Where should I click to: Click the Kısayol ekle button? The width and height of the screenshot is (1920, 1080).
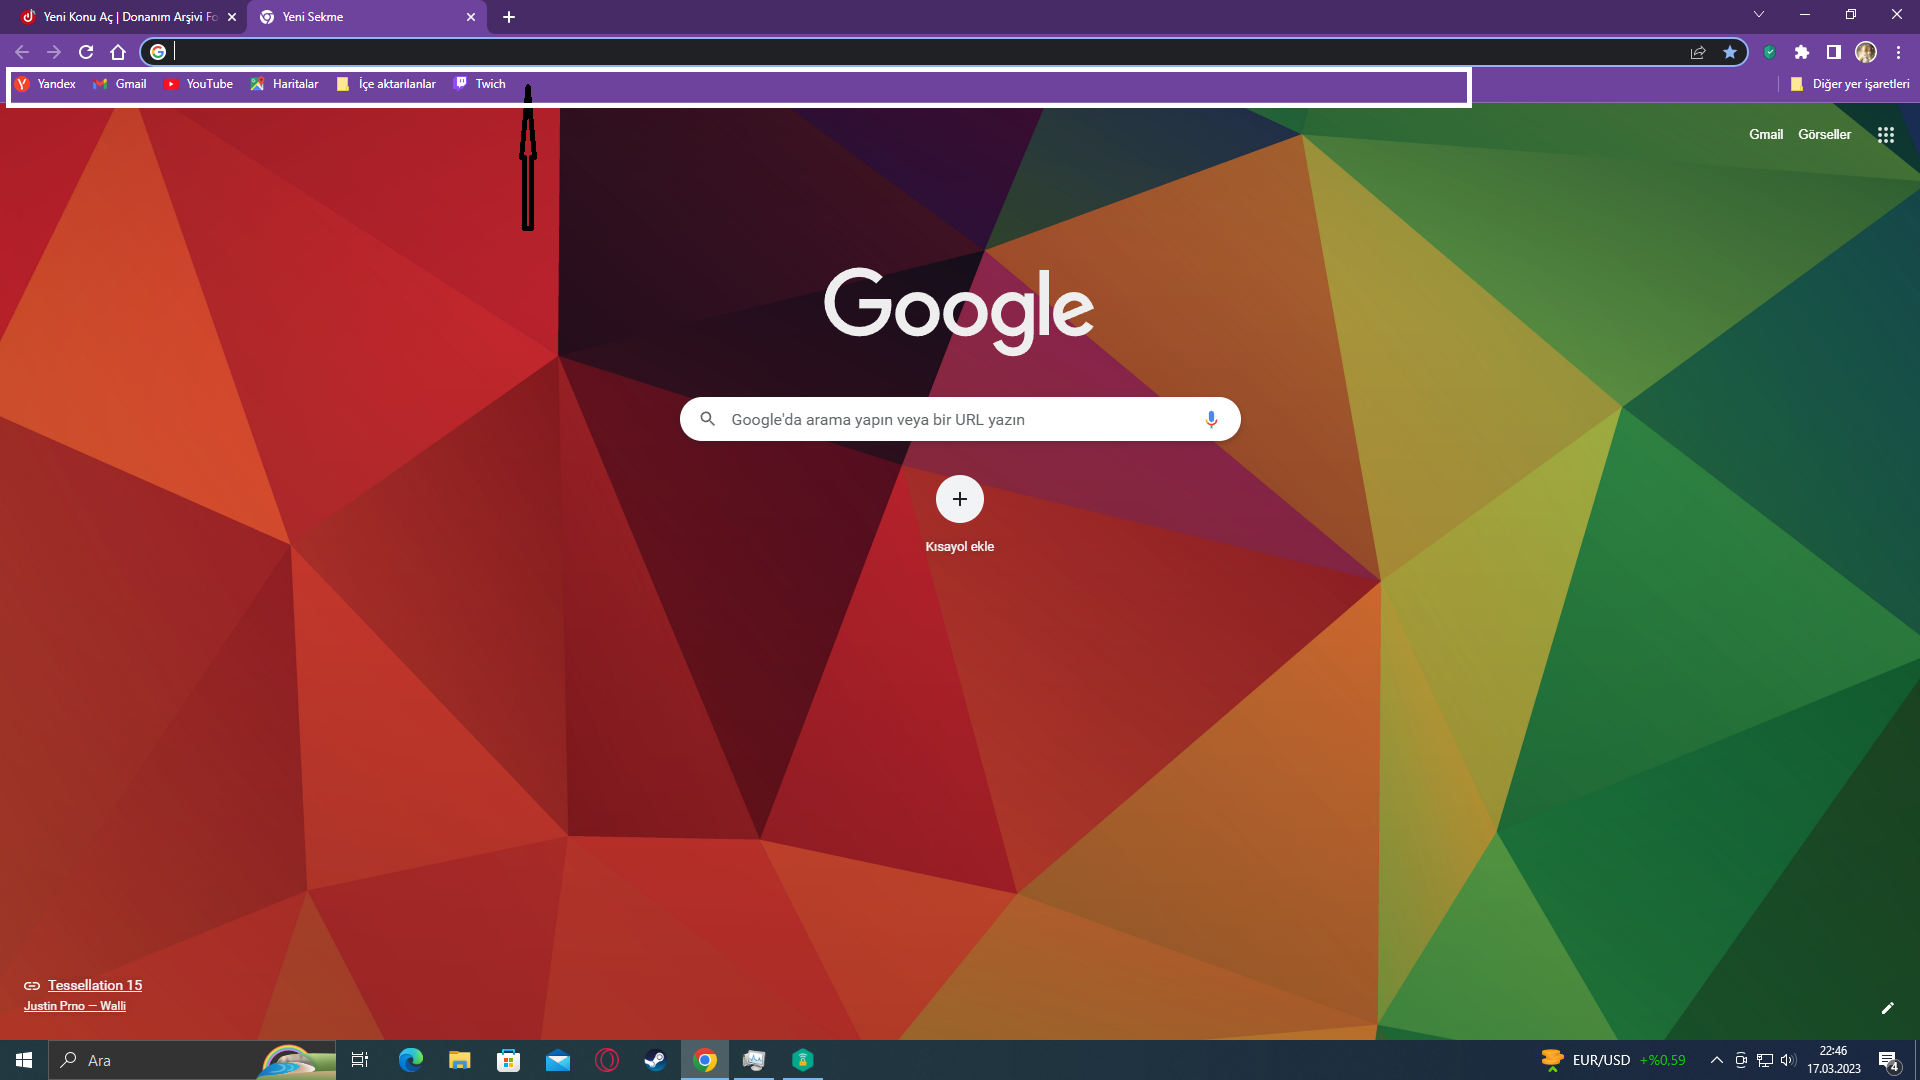point(959,500)
